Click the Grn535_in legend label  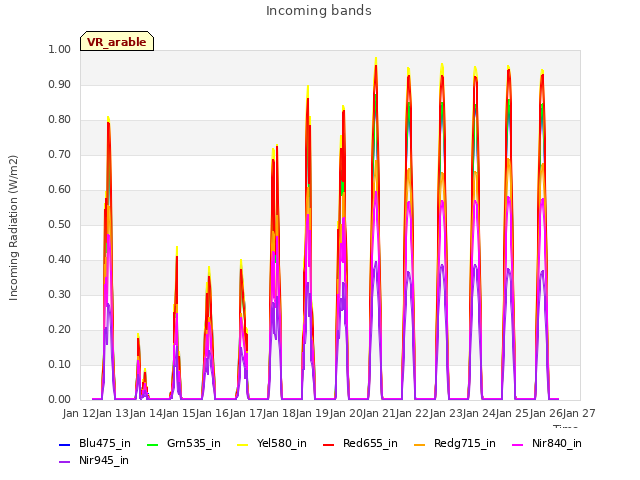coord(193,444)
